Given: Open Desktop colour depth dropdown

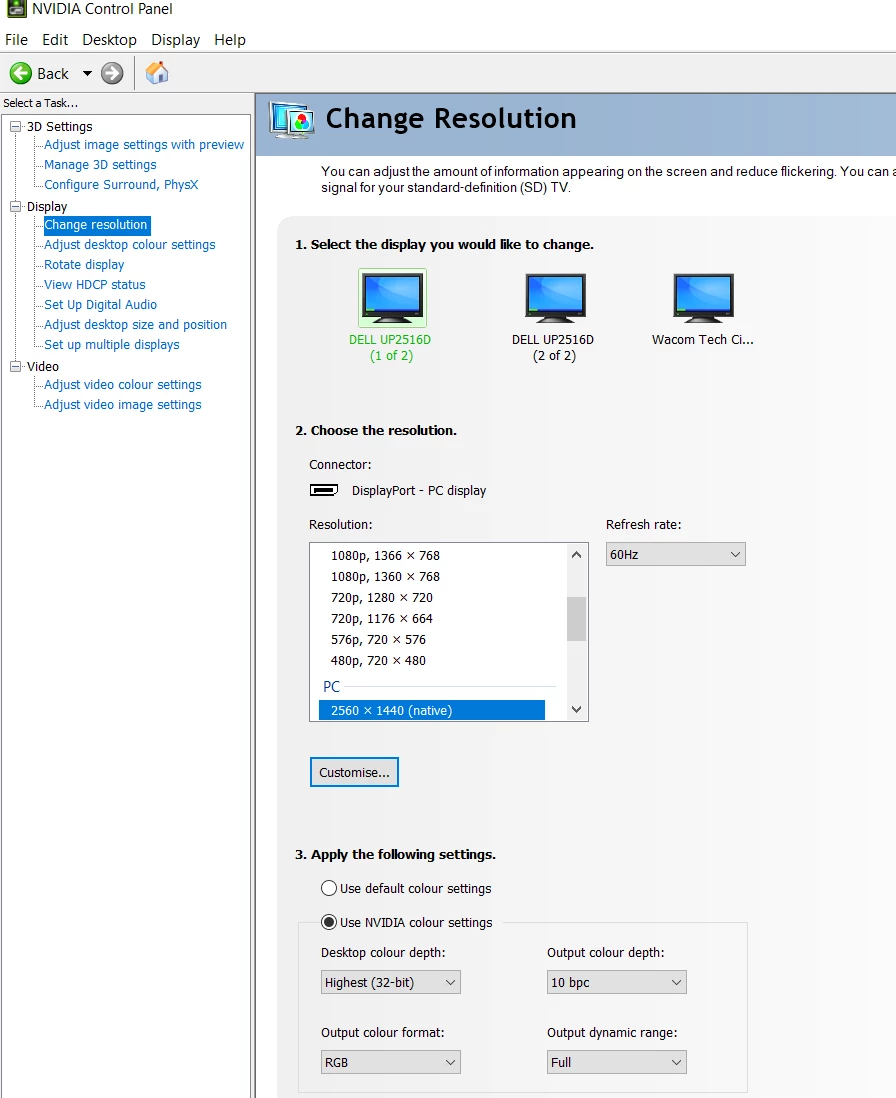Looking at the screenshot, I should coord(391,982).
